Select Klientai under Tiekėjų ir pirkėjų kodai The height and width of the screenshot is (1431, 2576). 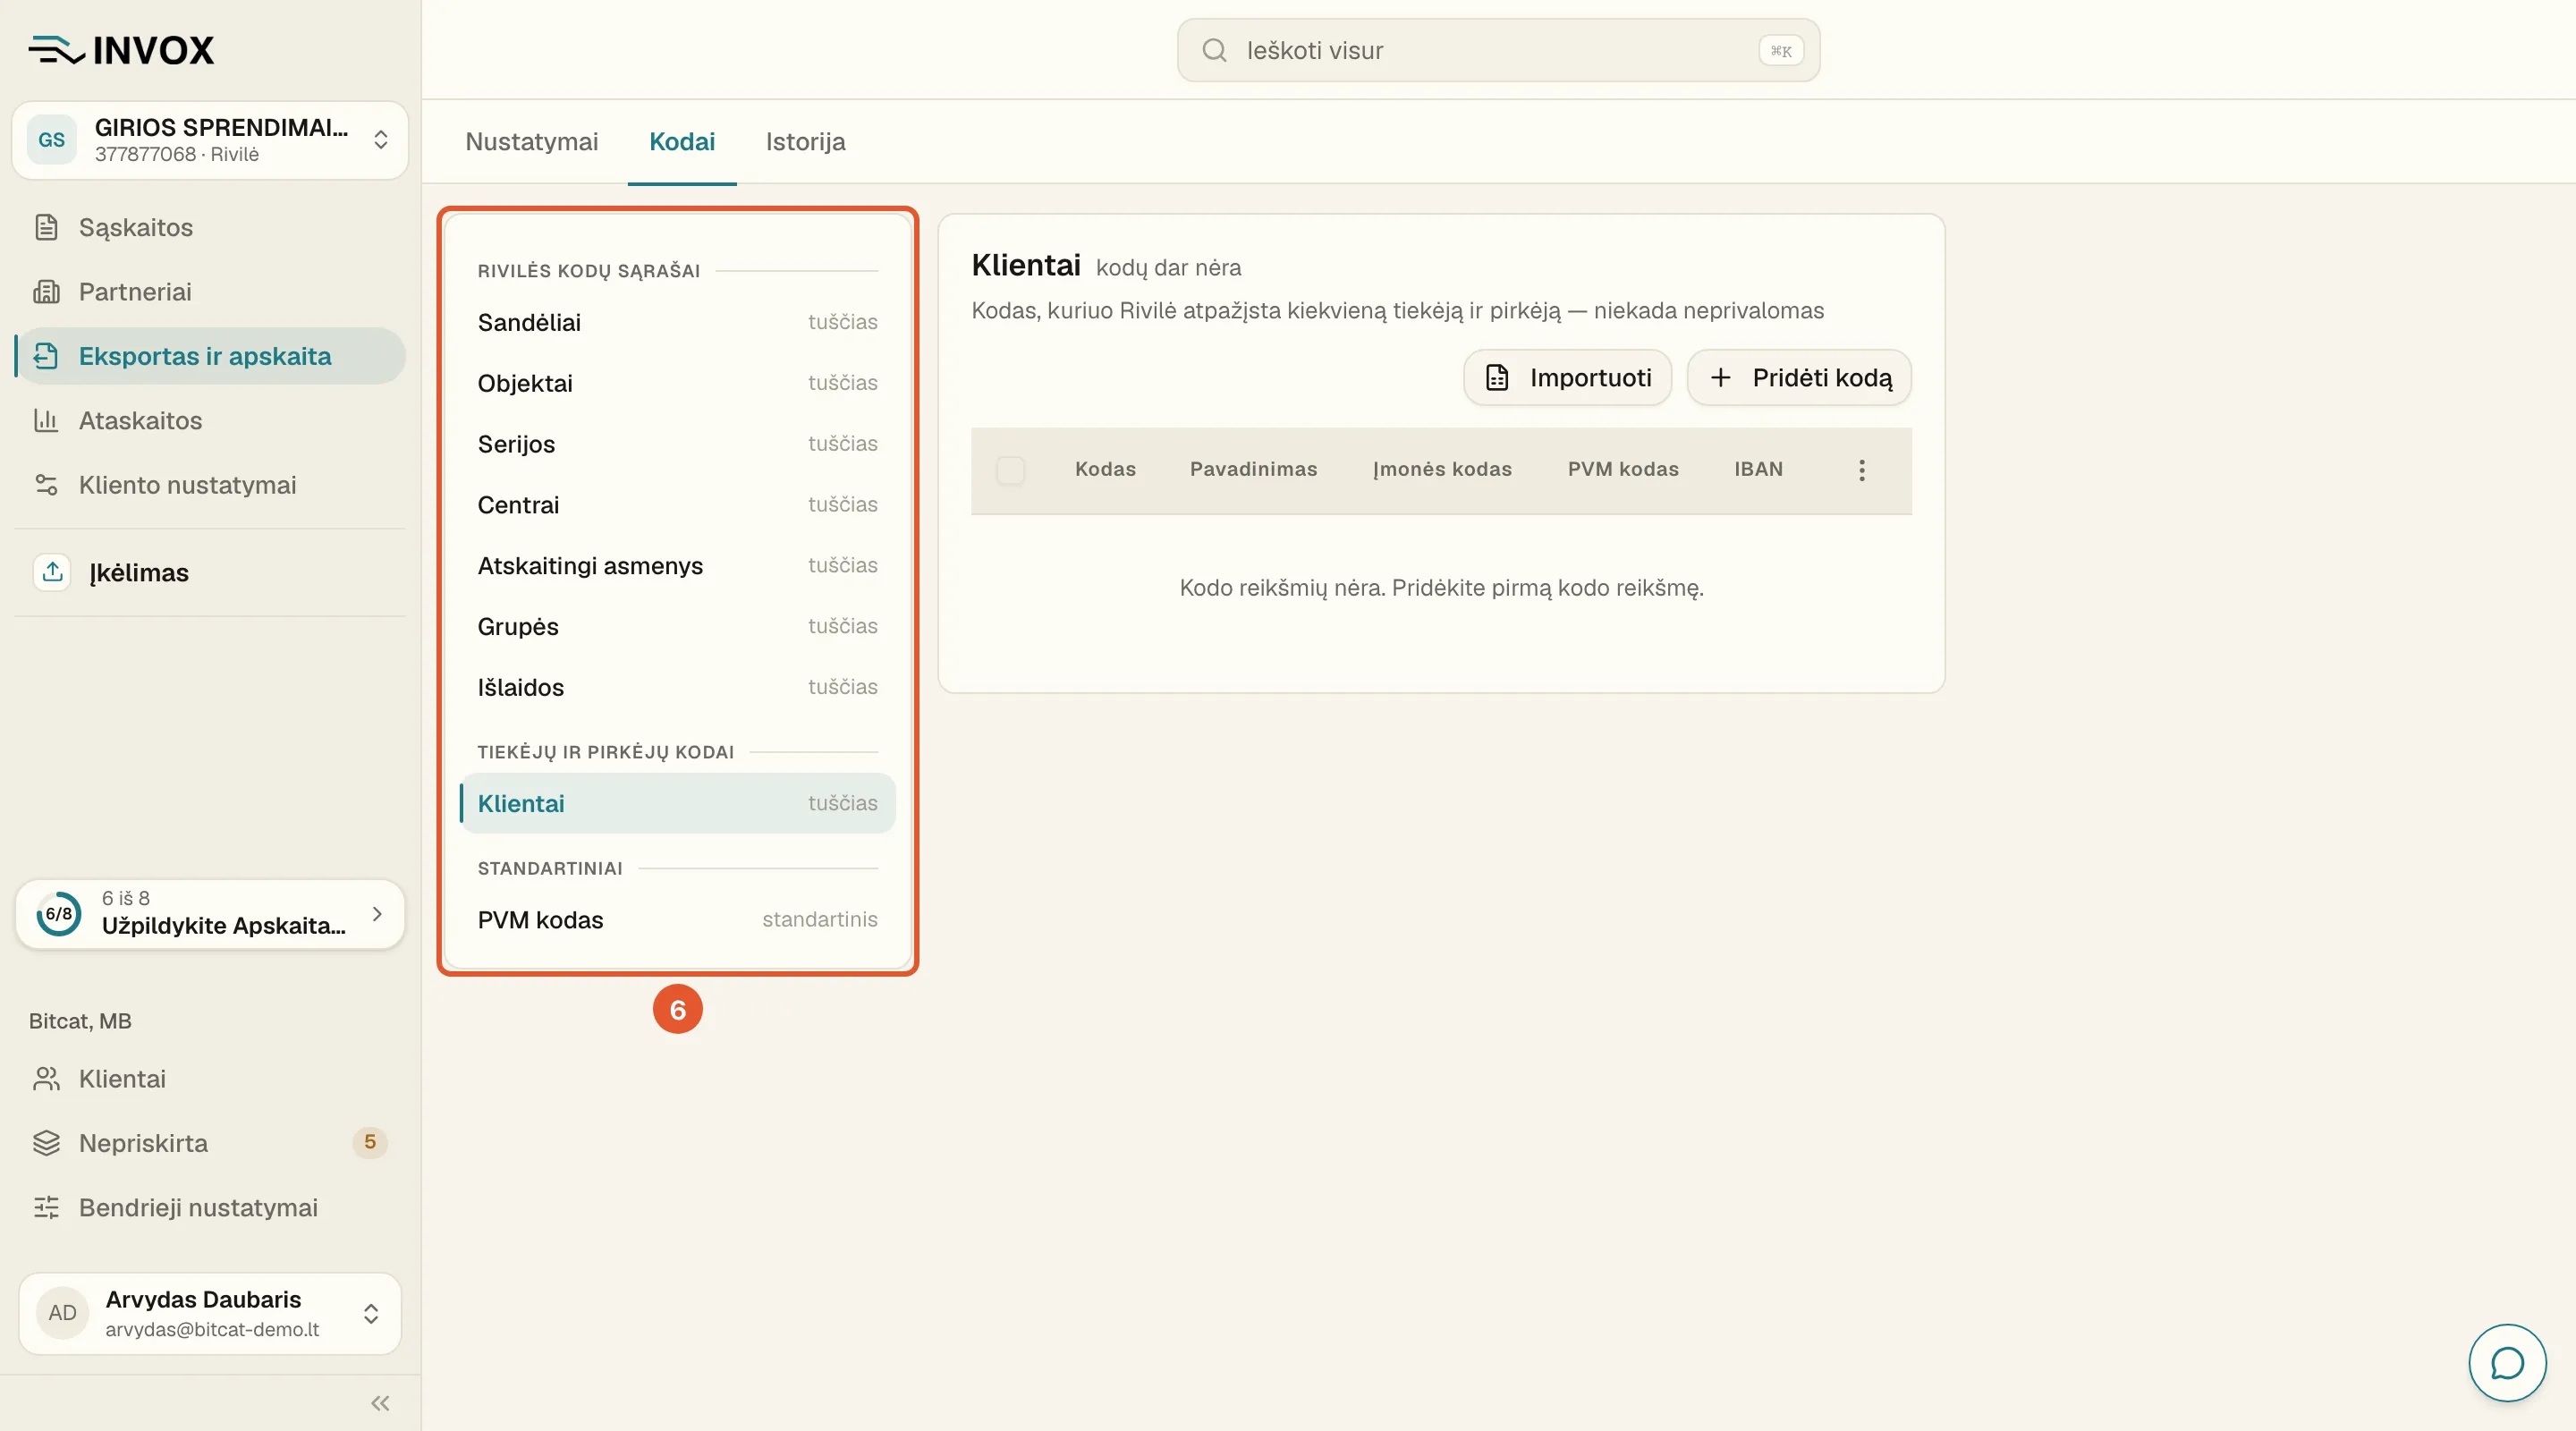coord(677,803)
